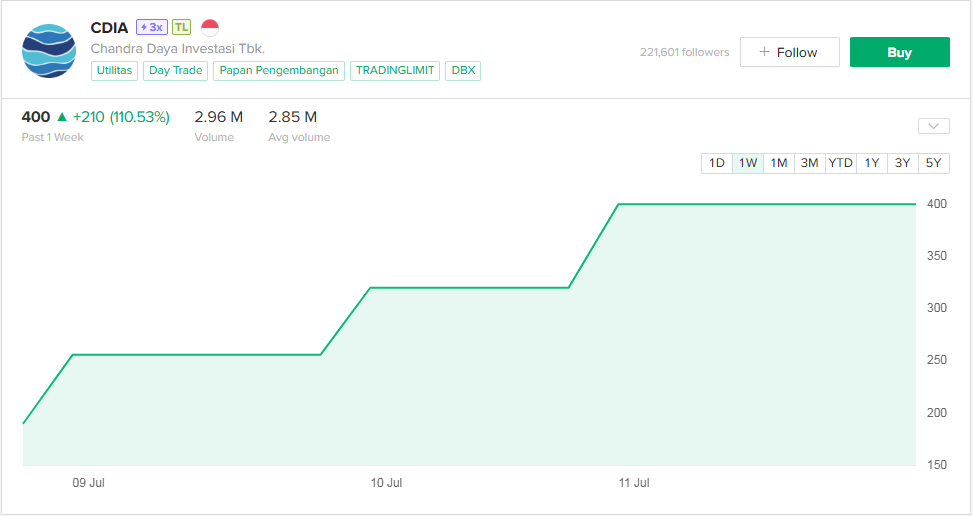Click the DBX tag
The height and width of the screenshot is (516, 973).
click(x=464, y=71)
